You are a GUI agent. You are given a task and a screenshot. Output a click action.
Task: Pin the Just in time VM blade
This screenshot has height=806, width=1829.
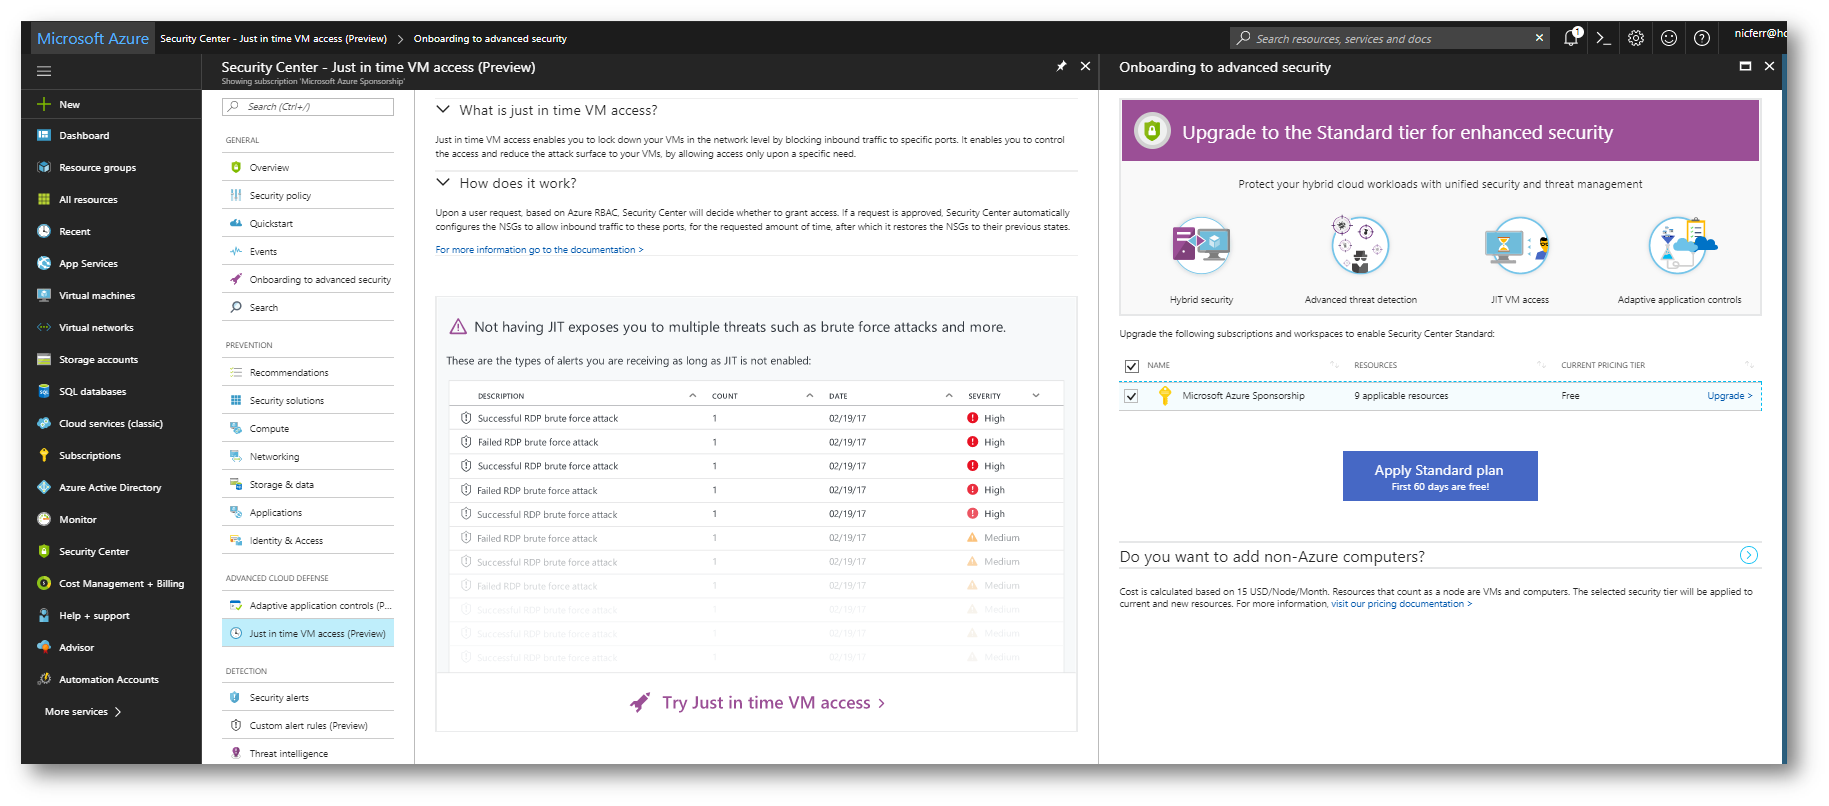[1061, 66]
